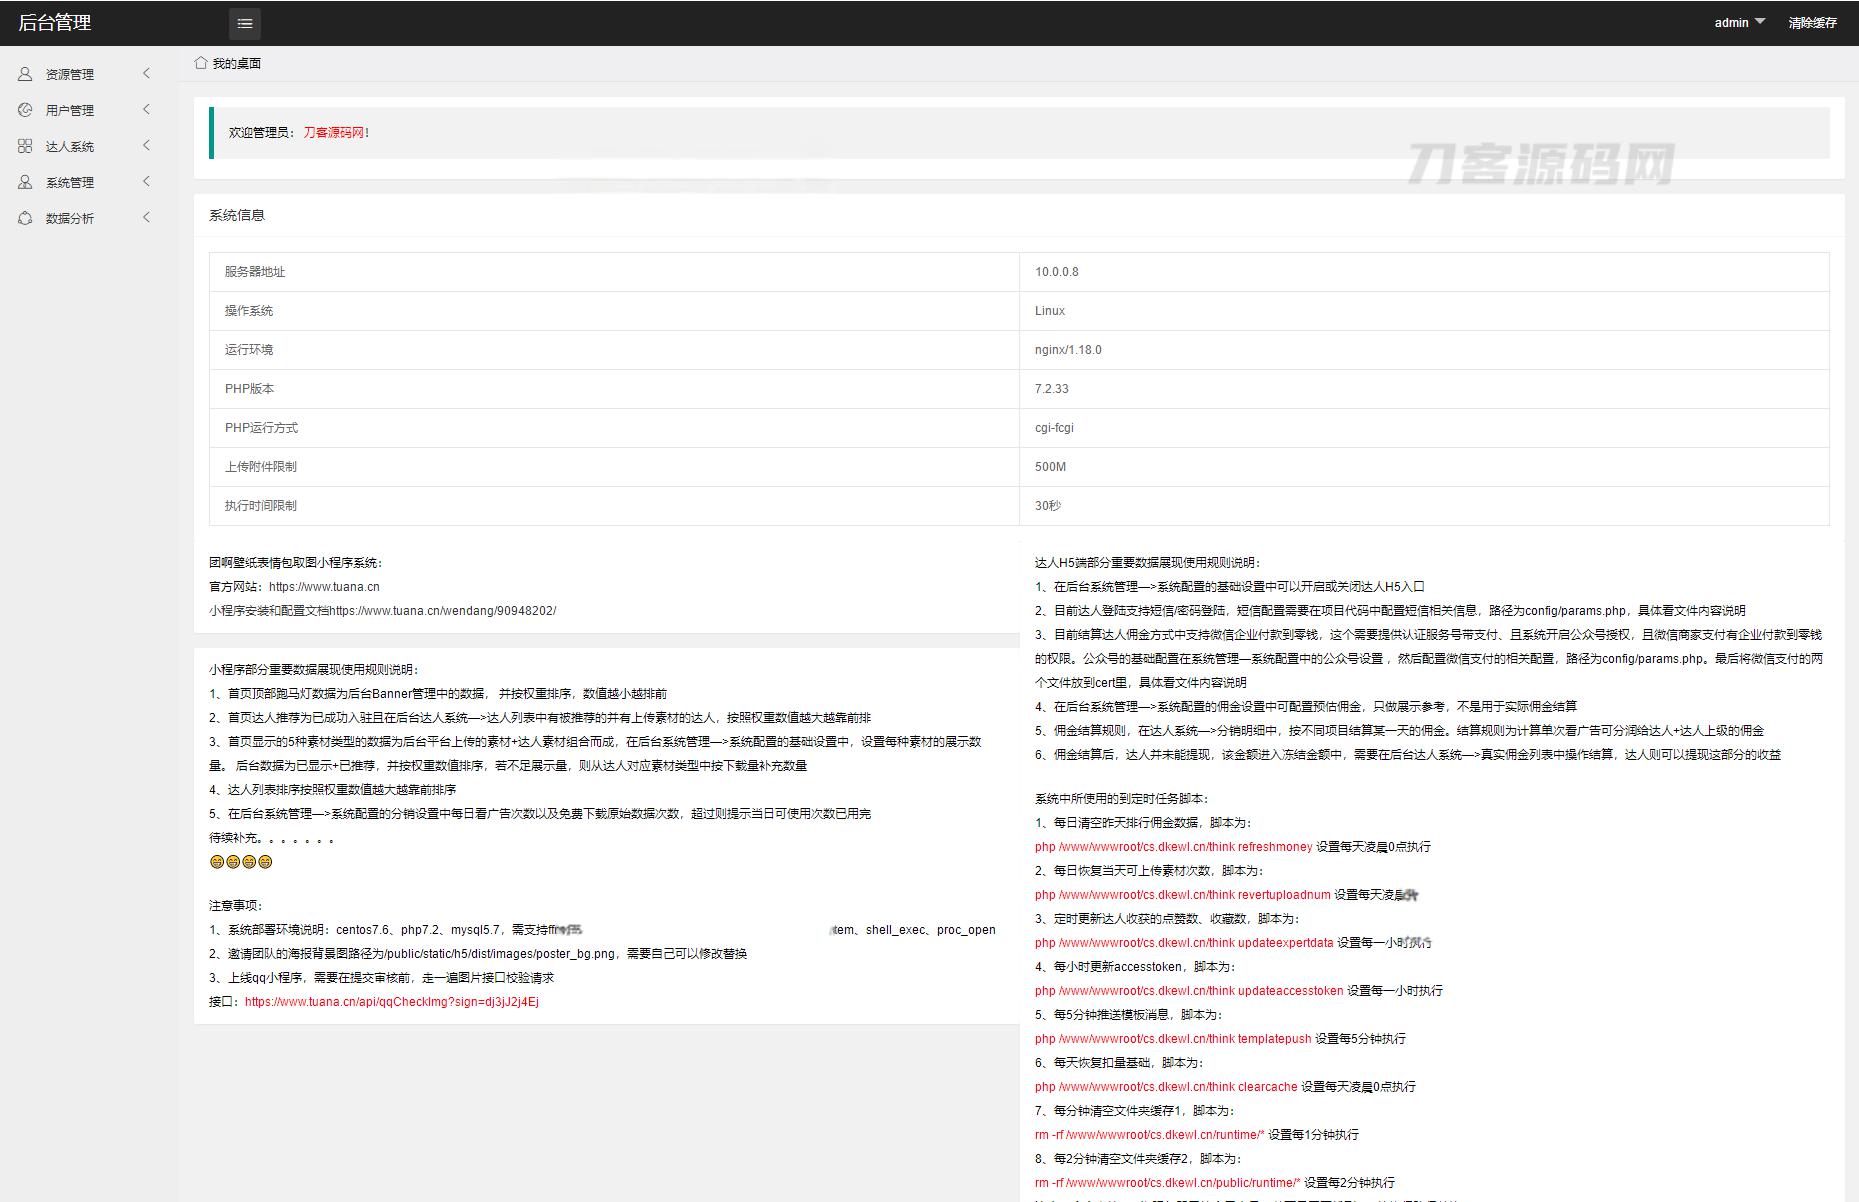This screenshot has width=1859, height=1202.
Task: Click the think revertuploadnum script command
Action: click(x=1183, y=895)
